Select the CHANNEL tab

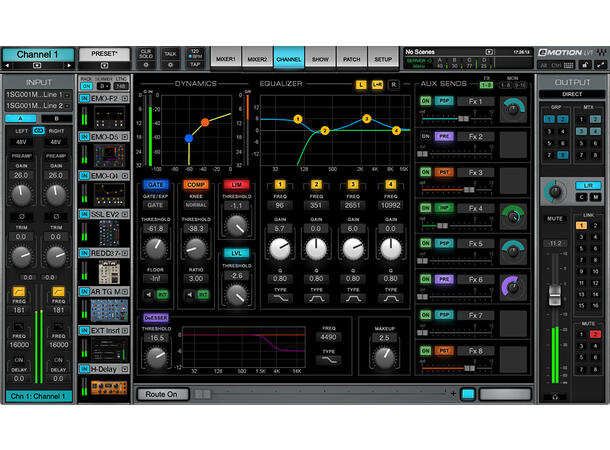click(289, 58)
